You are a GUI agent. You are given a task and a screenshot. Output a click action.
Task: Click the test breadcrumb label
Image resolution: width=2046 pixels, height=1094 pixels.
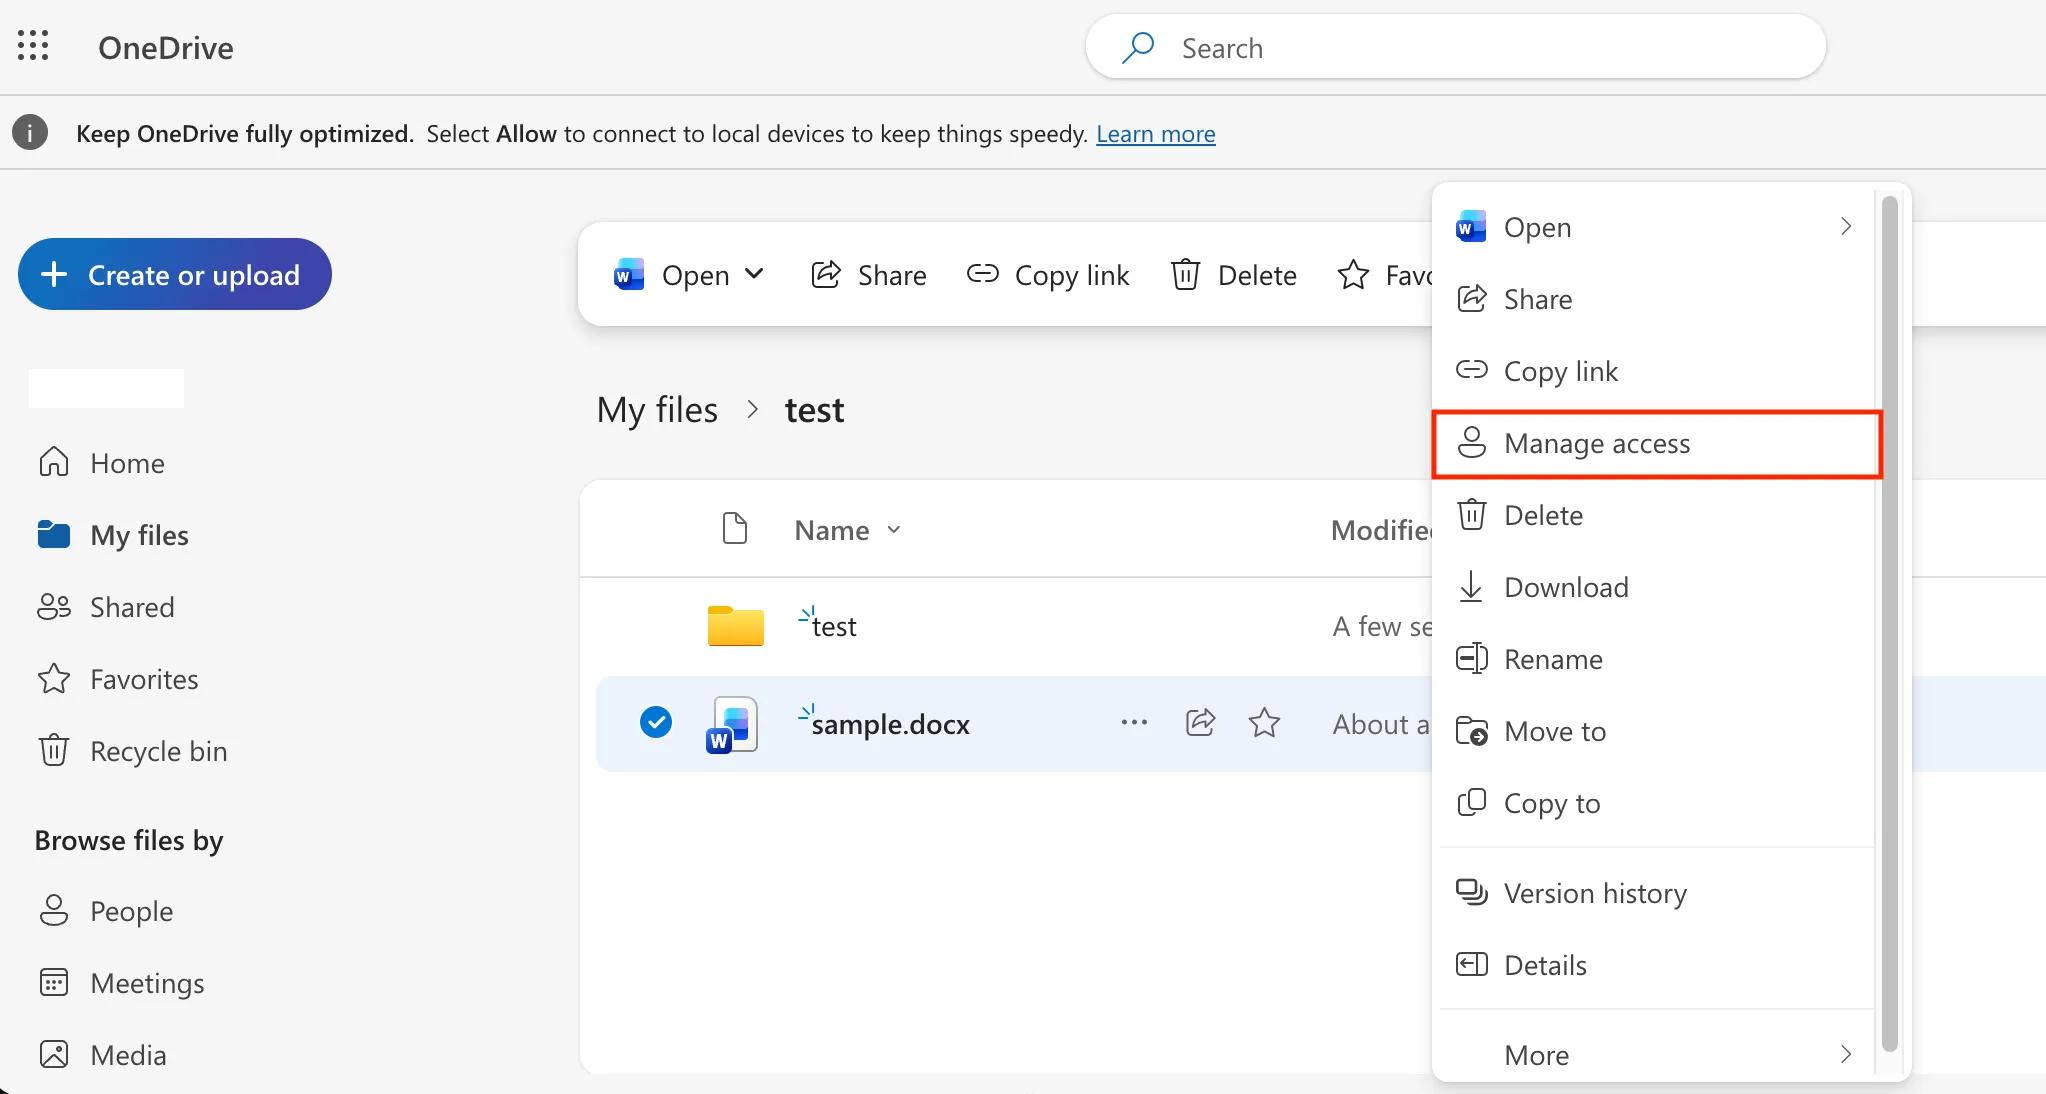point(814,410)
